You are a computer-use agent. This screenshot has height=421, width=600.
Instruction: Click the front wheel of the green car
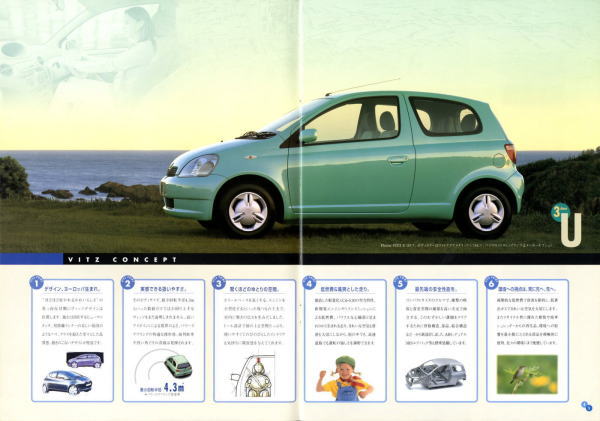tap(246, 211)
